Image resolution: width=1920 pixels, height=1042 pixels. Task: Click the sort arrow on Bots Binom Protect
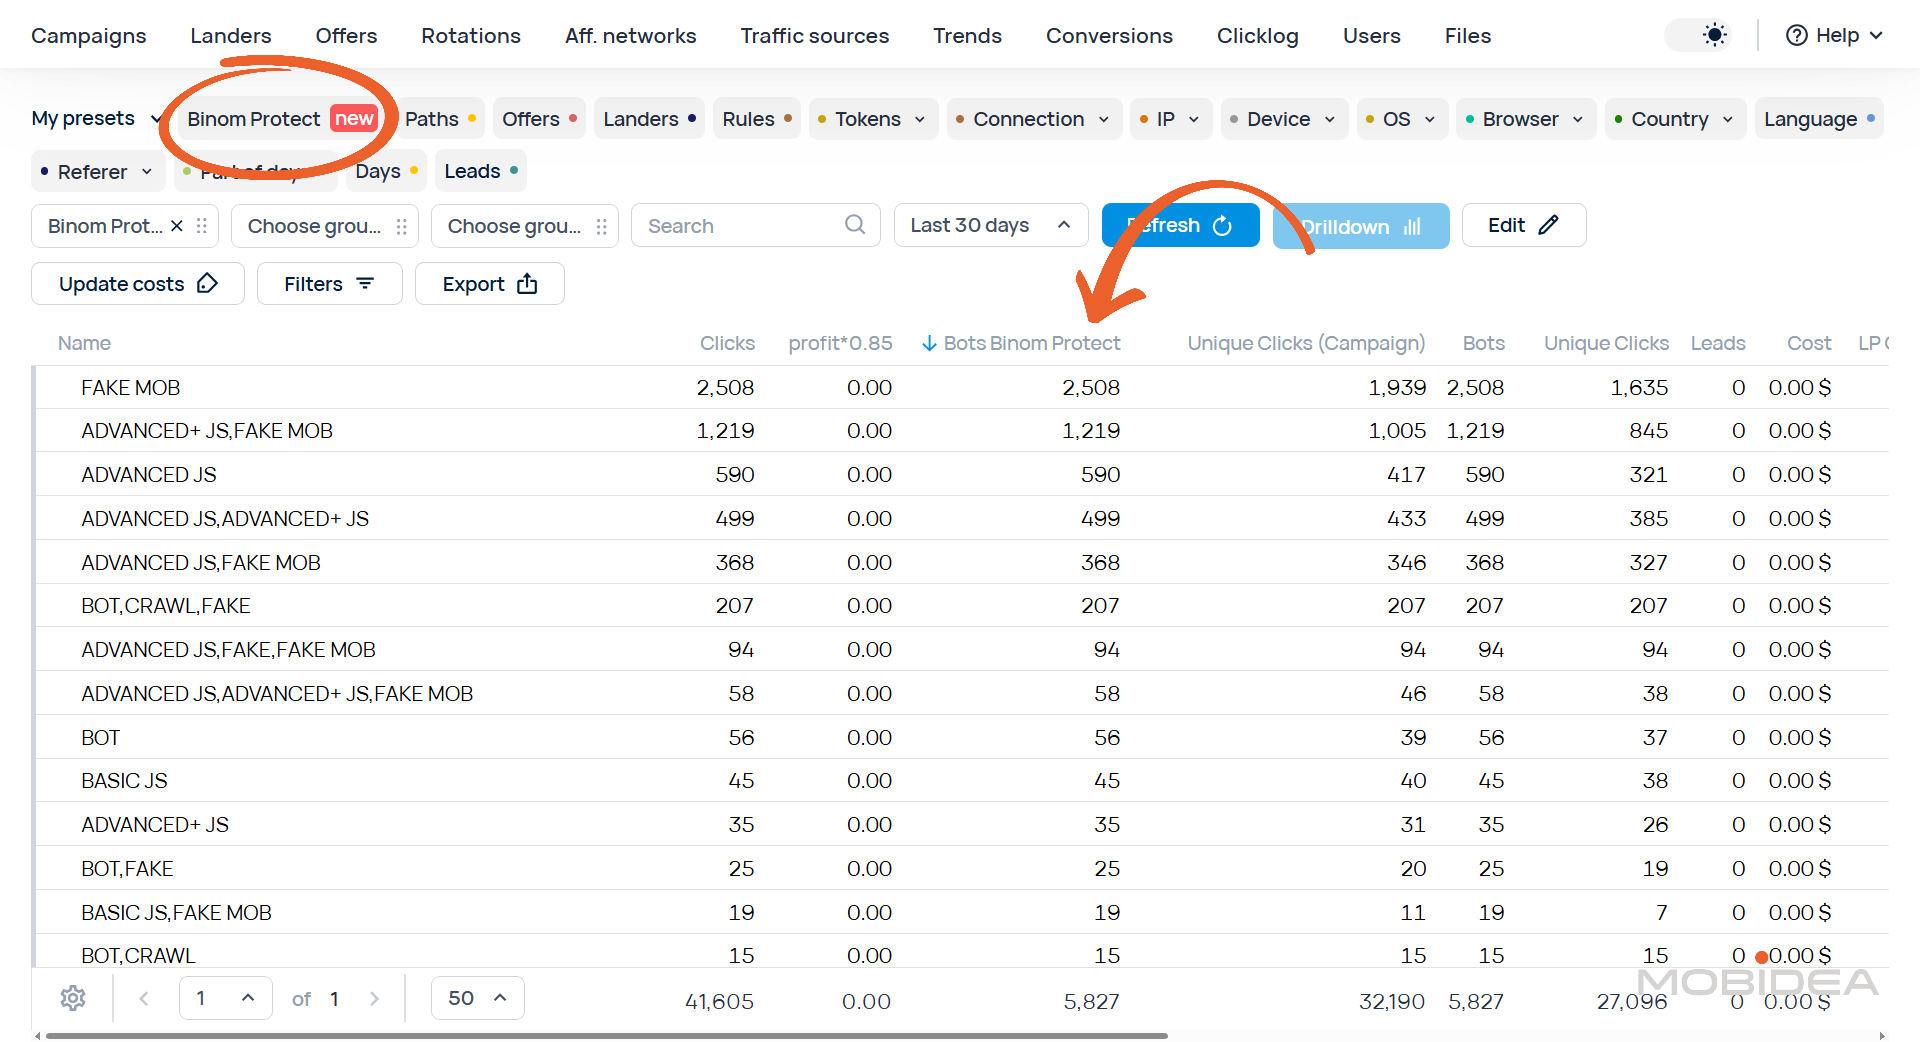coord(930,343)
